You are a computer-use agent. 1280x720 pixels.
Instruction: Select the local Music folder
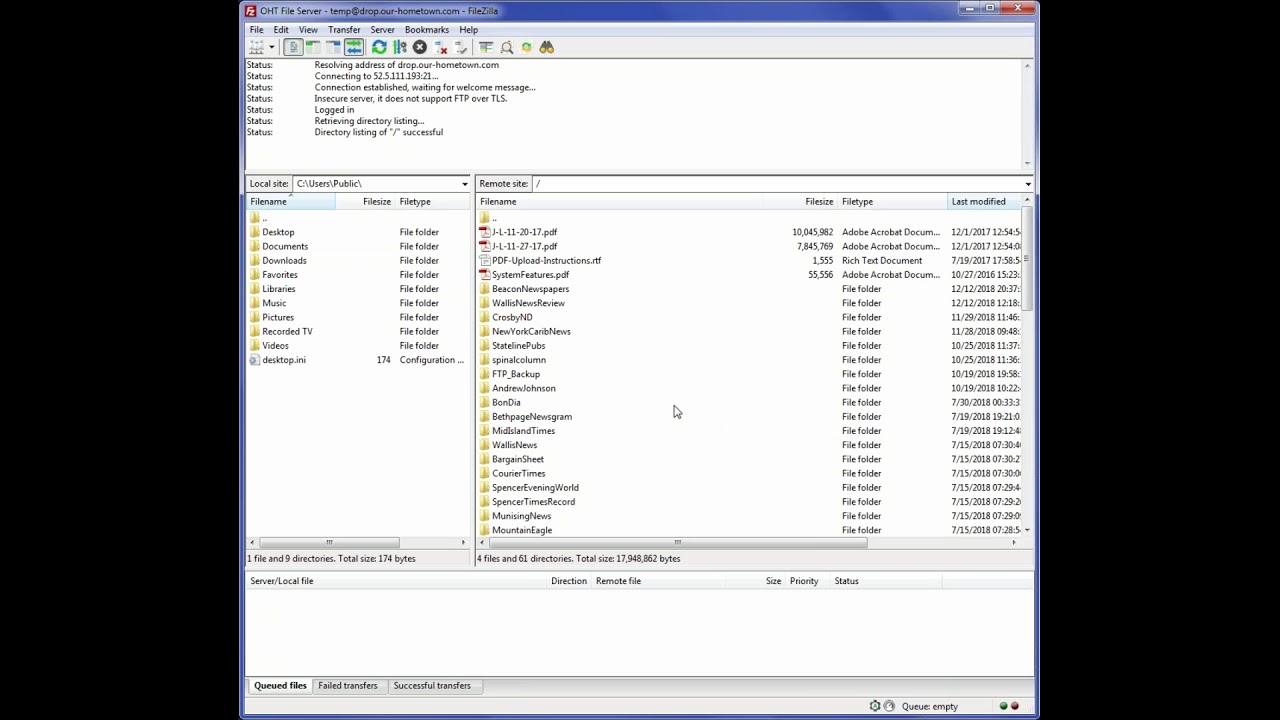[274, 303]
